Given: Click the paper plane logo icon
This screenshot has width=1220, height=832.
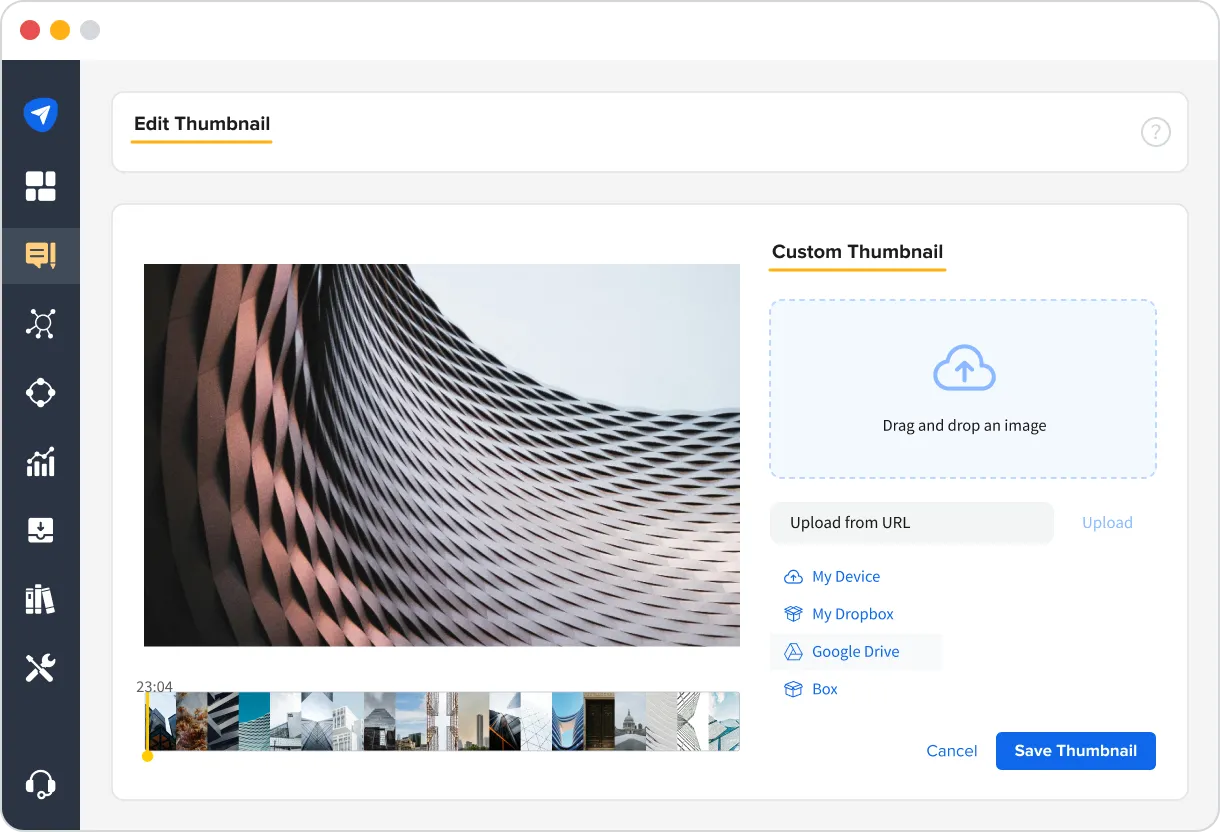Looking at the screenshot, I should point(41,115).
